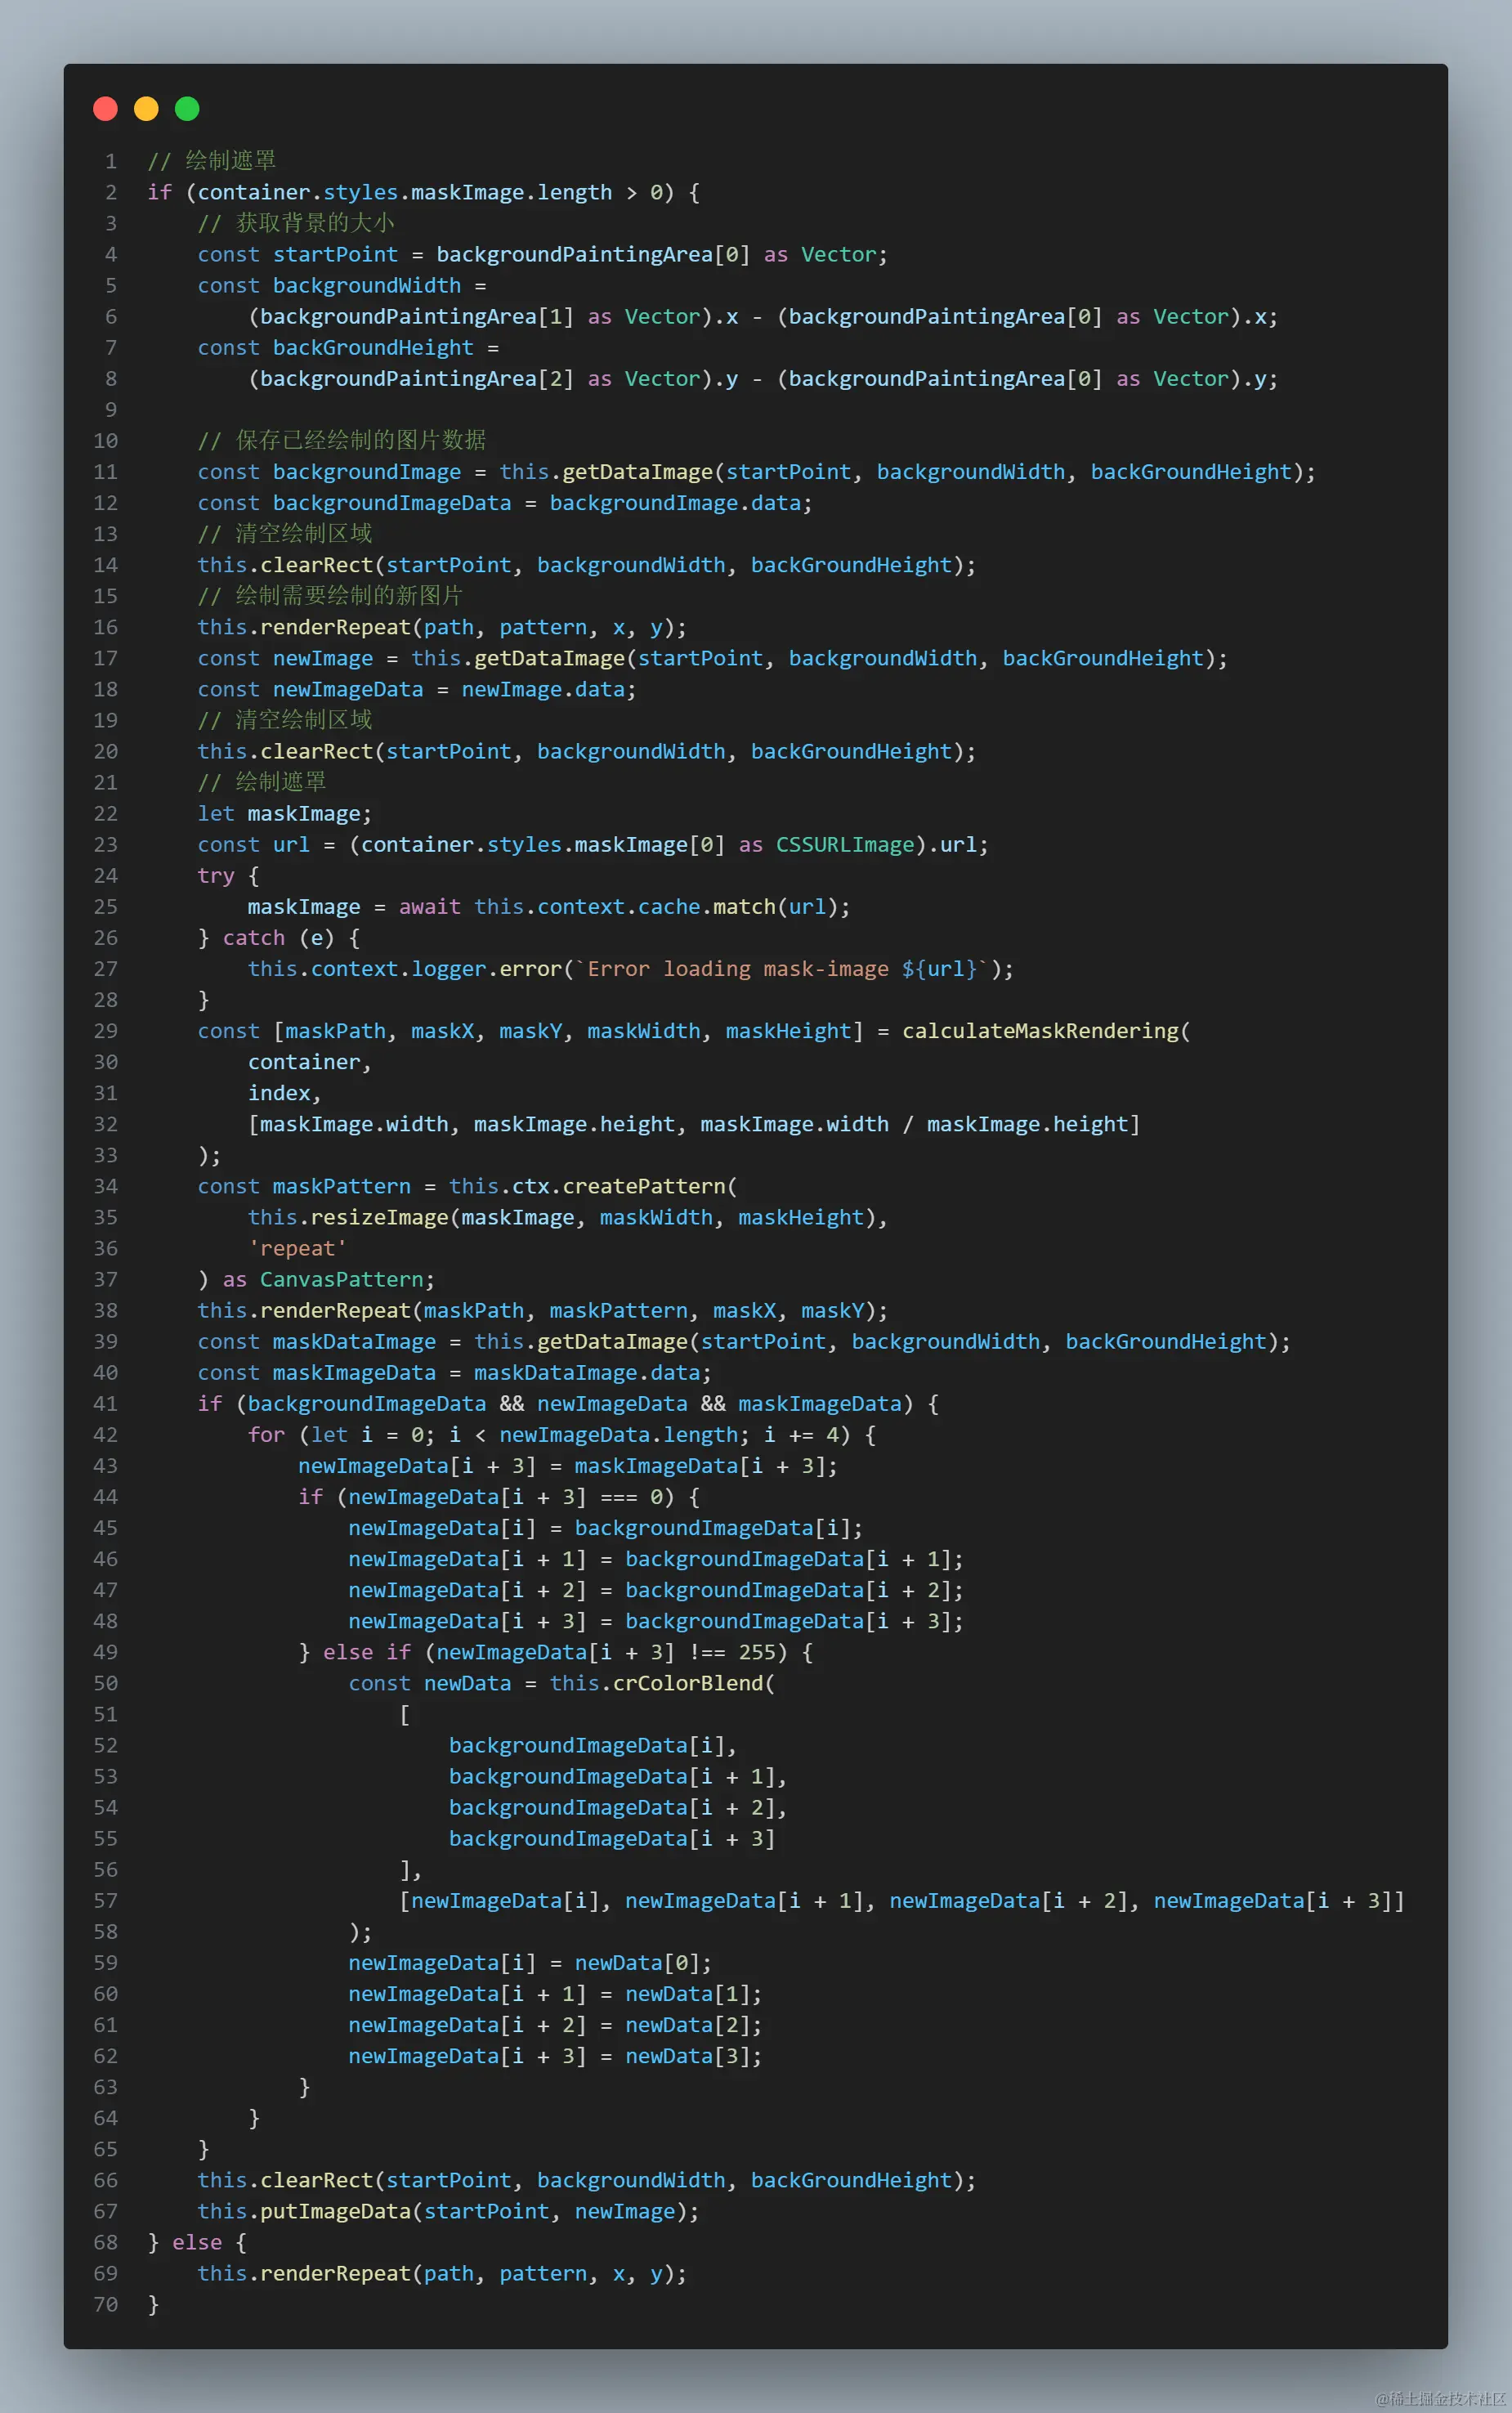Screen dimensions: 1512x2413
Task: Click the 'const maskDataImage = this.getDataImage' line
Action: 744,1341
